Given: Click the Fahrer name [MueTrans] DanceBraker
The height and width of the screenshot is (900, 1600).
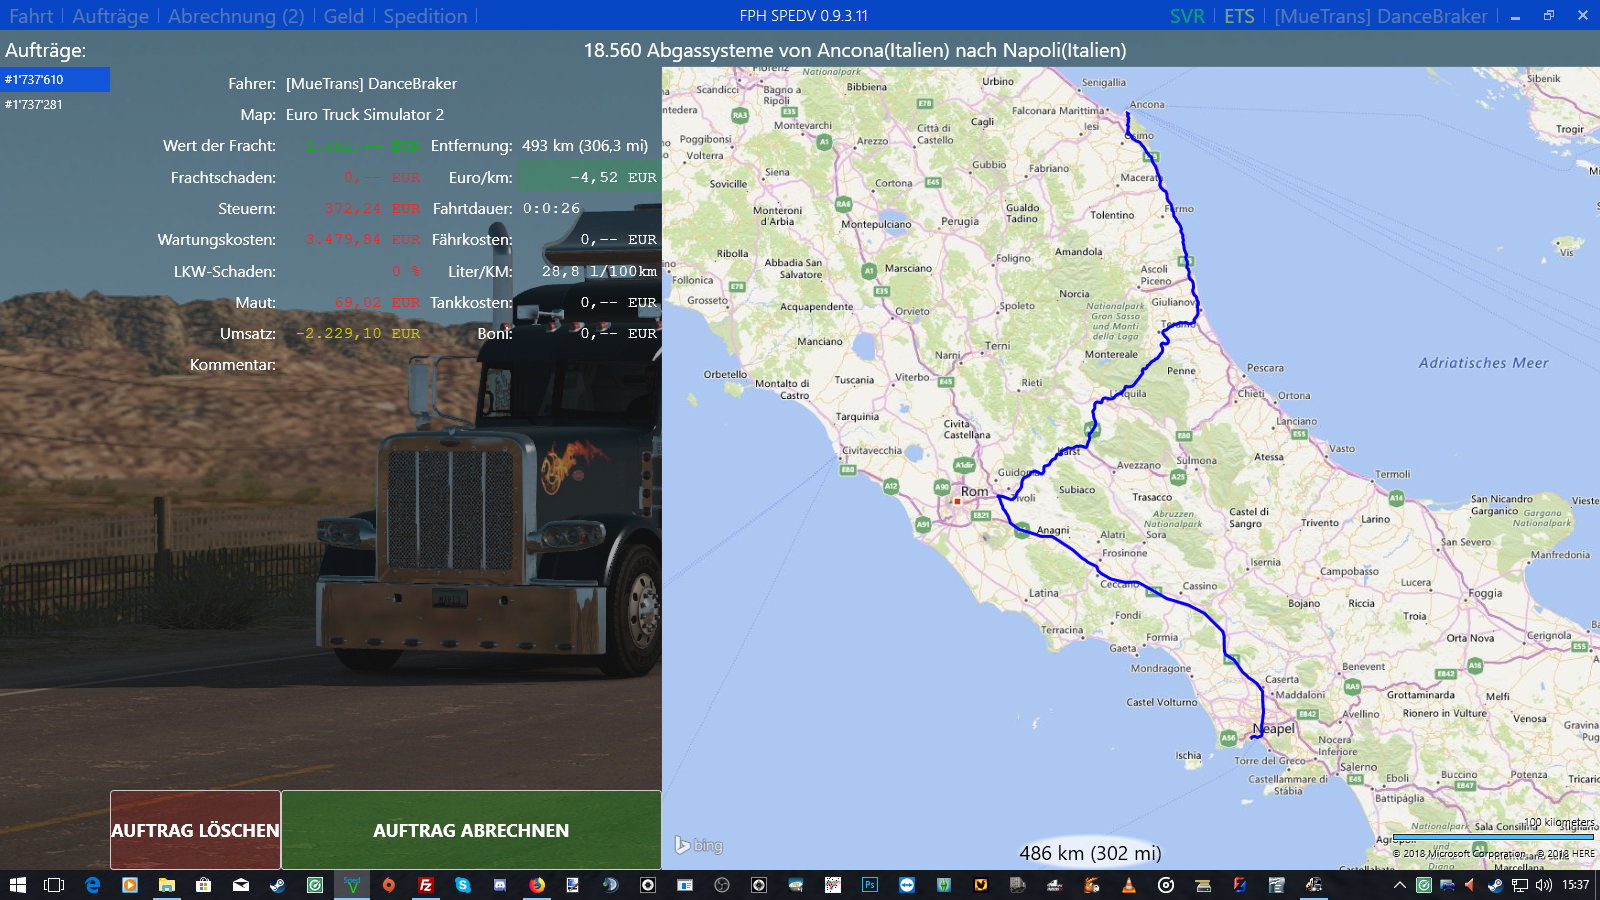Looking at the screenshot, I should pyautogui.click(x=371, y=84).
